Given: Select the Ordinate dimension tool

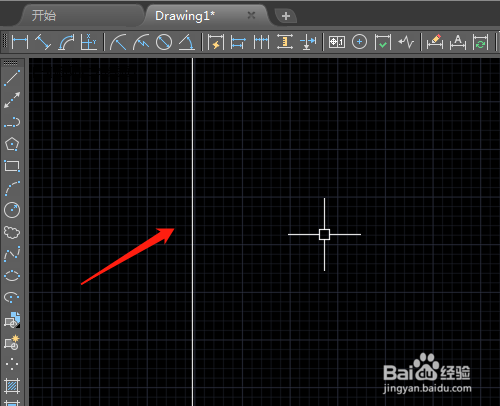Looking at the screenshot, I should click(x=89, y=42).
